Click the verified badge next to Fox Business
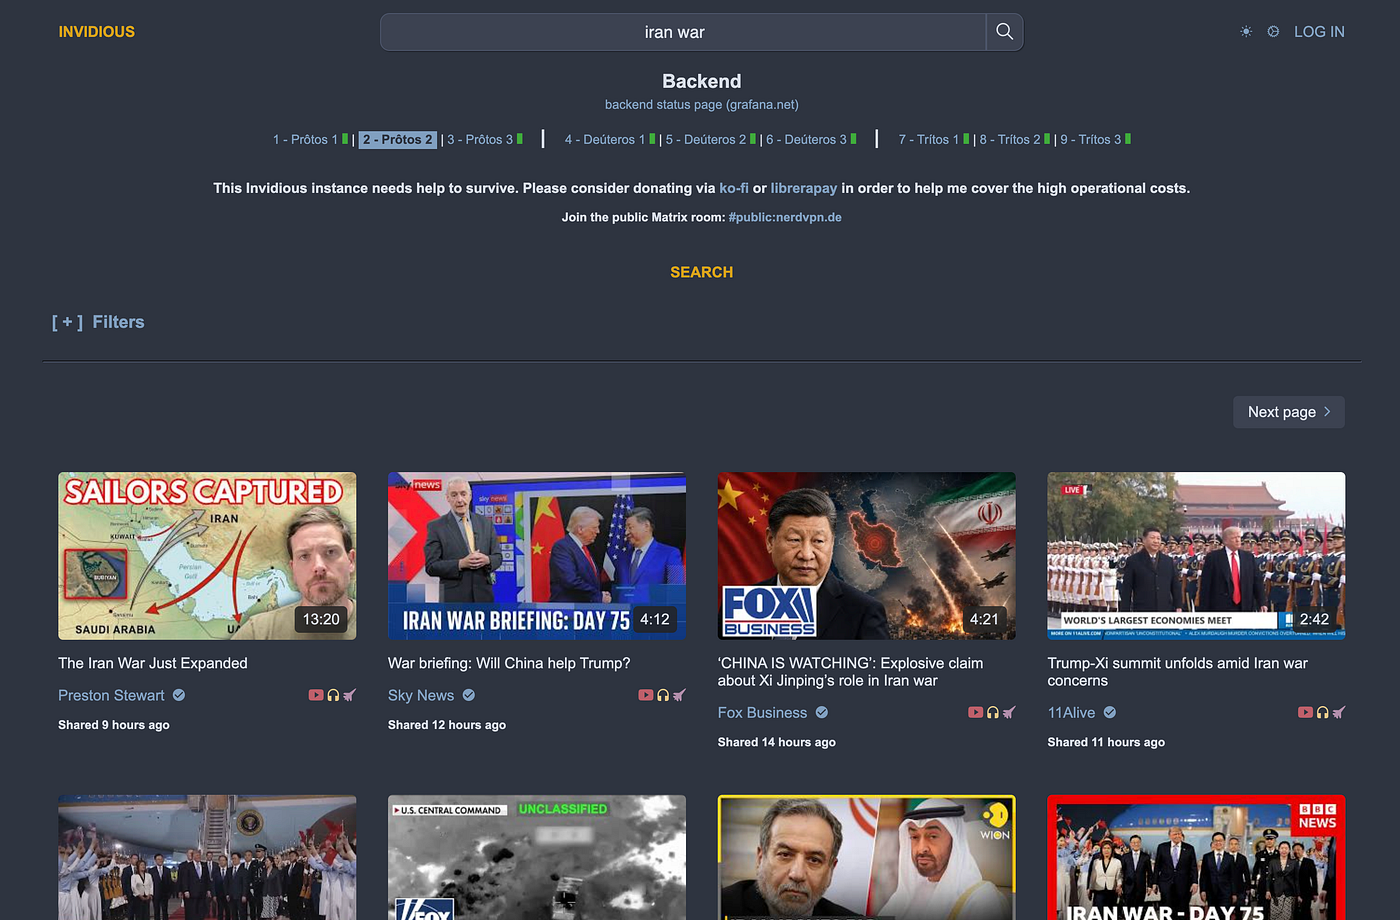 (x=822, y=712)
